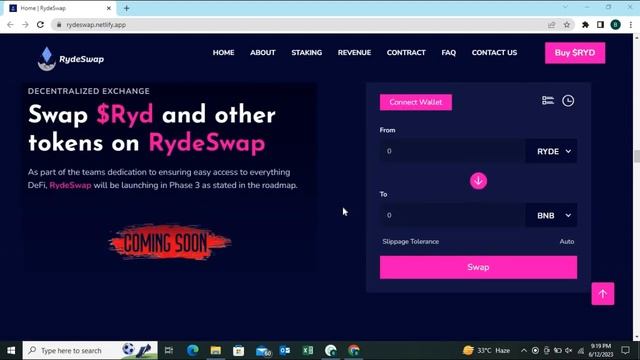This screenshot has width=640, height=360.
Task: Open the tab search chevron in Chrome
Action: tap(565, 7)
